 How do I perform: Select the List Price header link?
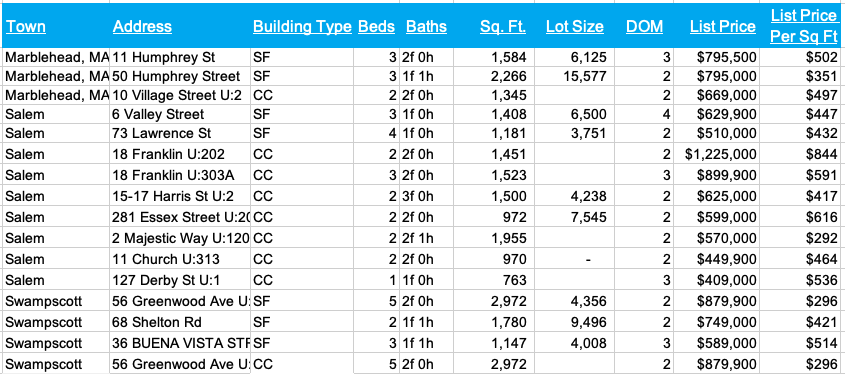pos(723,27)
